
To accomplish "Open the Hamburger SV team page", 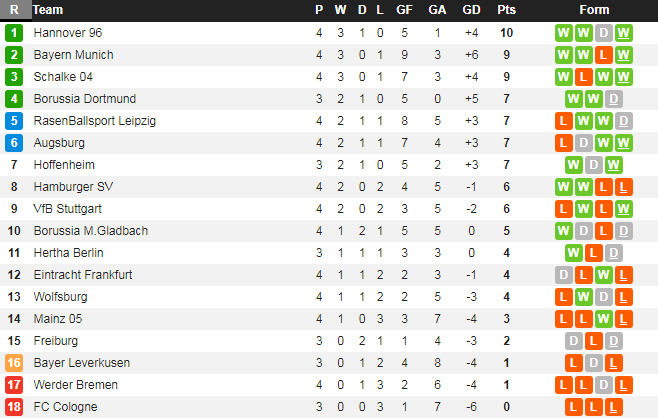I will click(73, 187).
